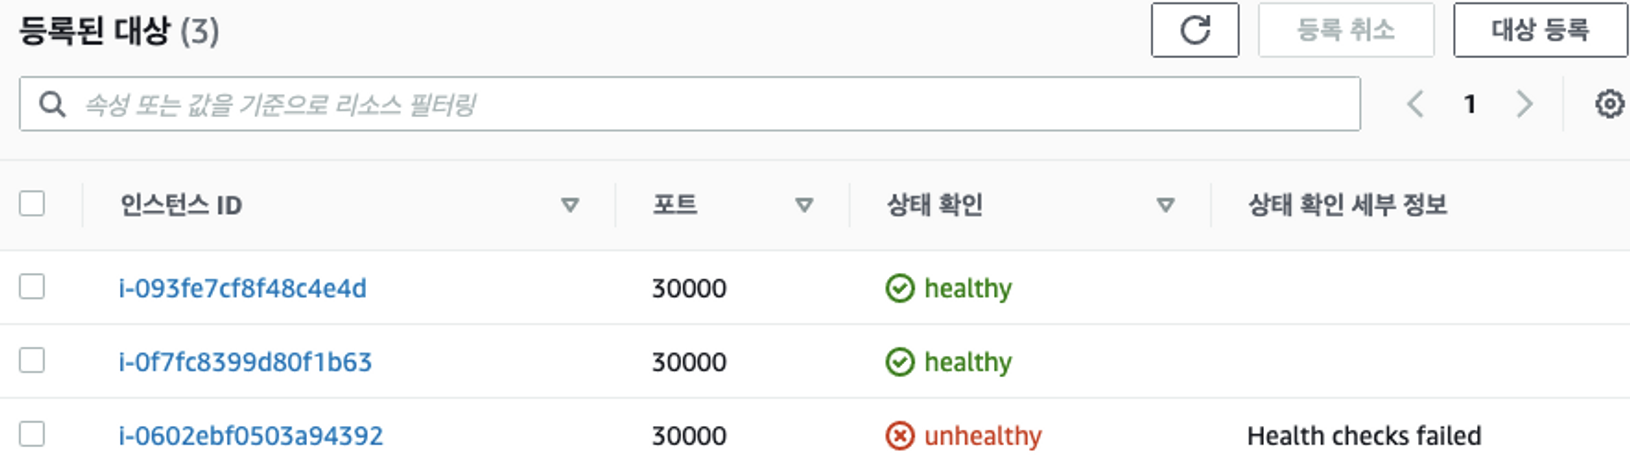Sort by 포트 column arrow
Viewport: 1630px width, 461px height.
pyautogui.click(x=803, y=205)
